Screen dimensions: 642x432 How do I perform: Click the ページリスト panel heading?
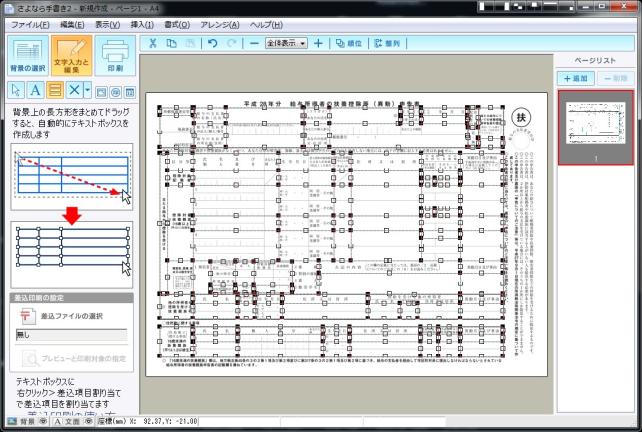[595, 61]
